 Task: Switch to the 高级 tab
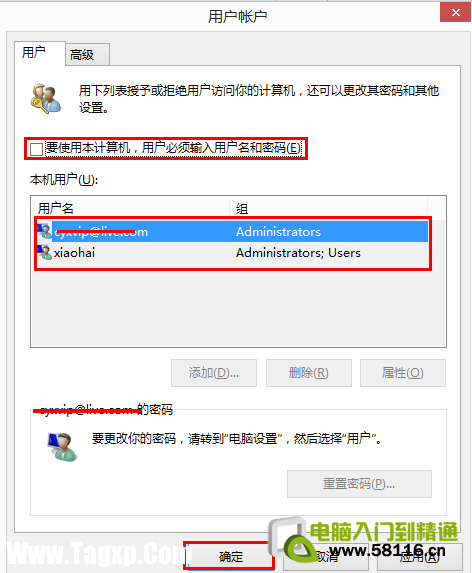click(x=87, y=55)
